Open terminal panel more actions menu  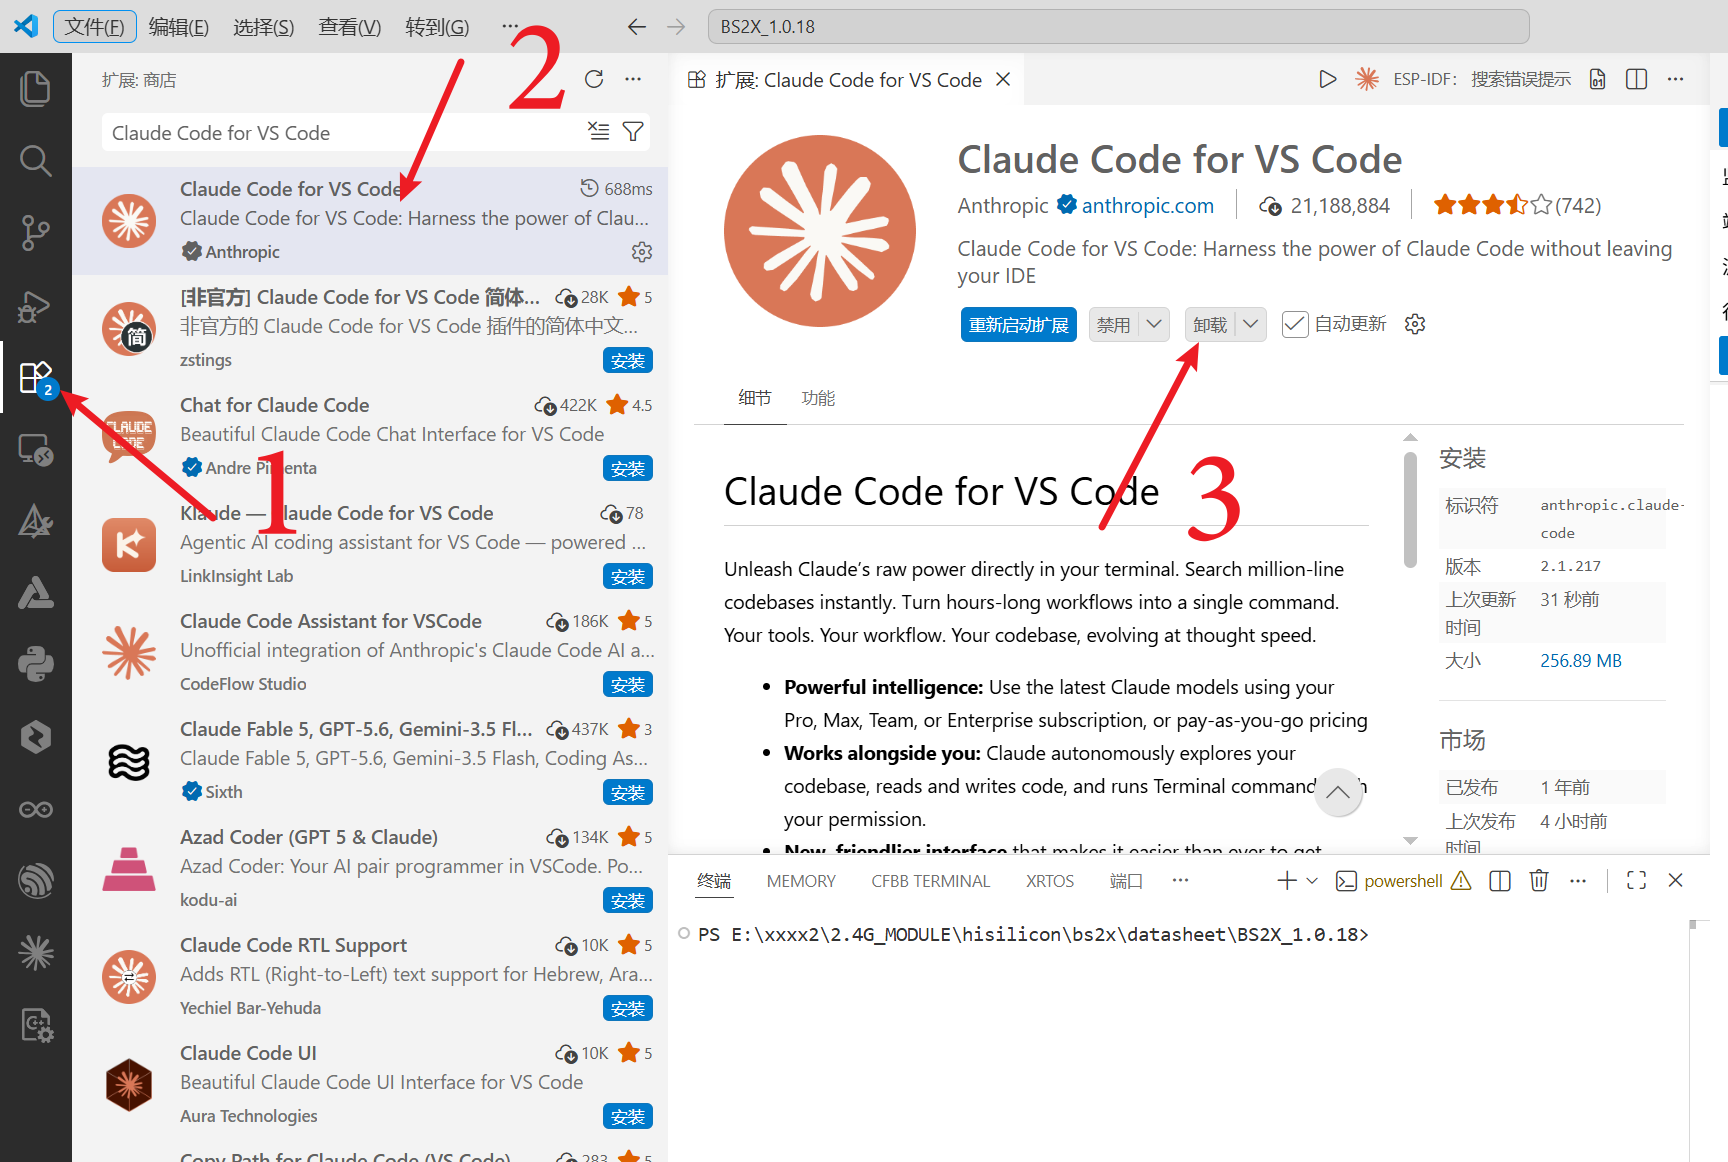(x=1578, y=880)
